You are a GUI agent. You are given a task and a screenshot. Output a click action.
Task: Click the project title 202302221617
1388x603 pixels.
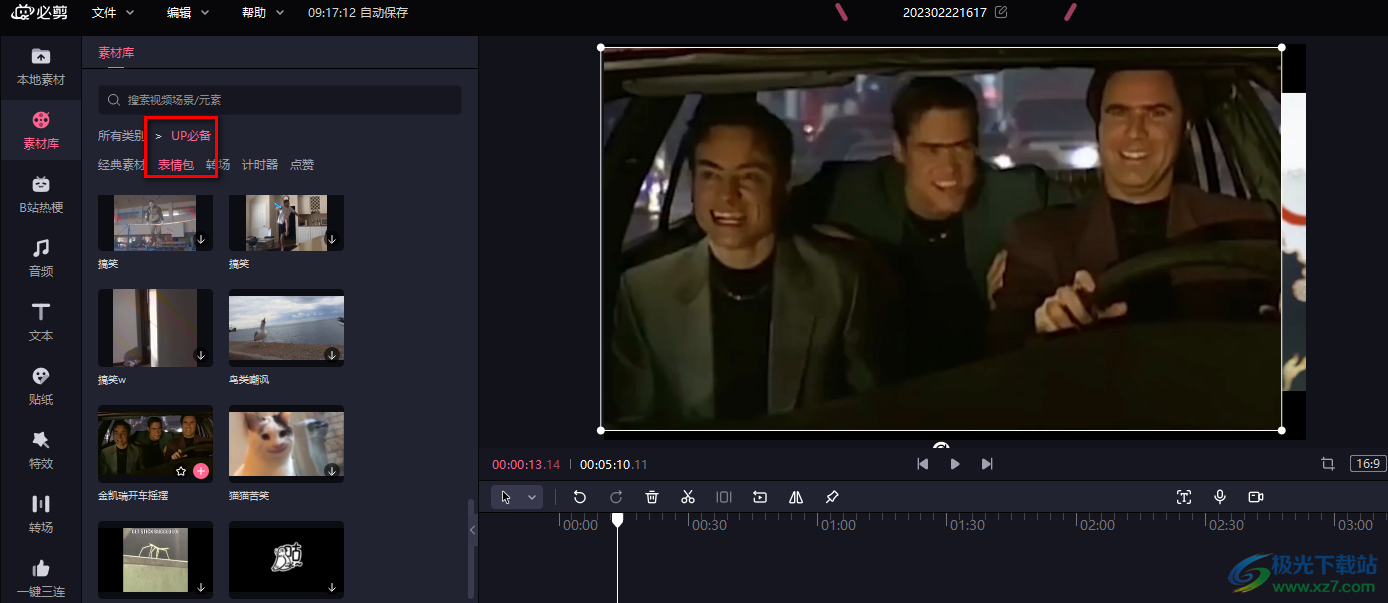[x=945, y=13]
